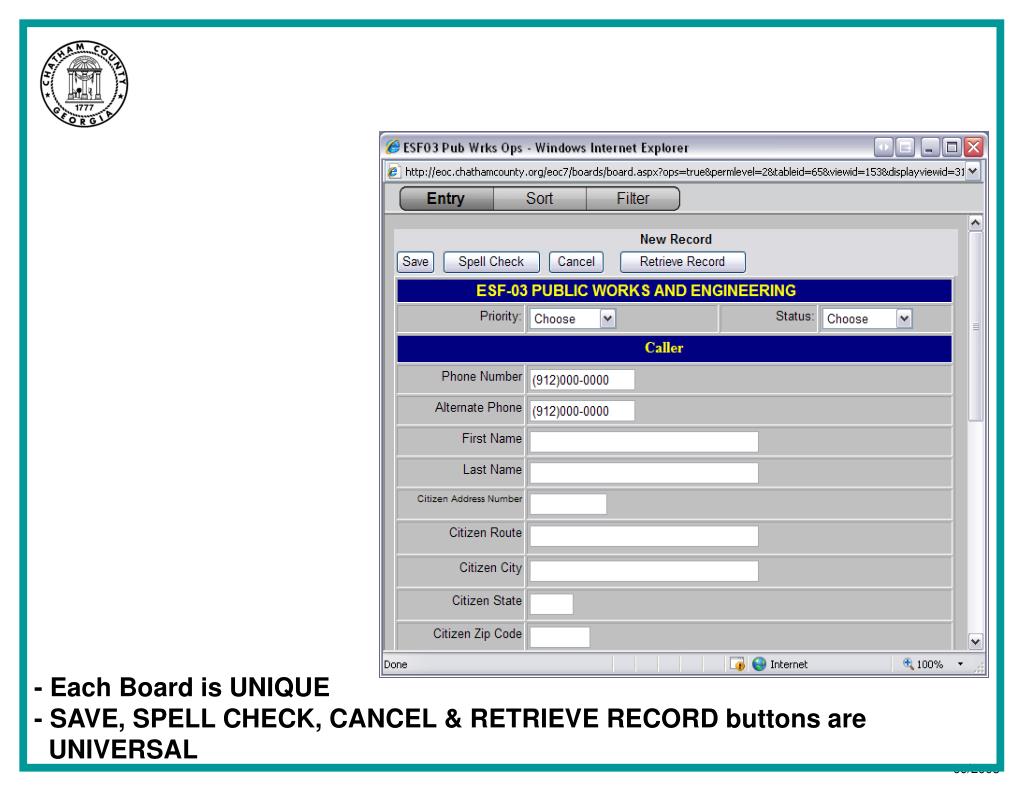Click the second gray title bar button
The image size is (1024, 791).
coord(905,148)
